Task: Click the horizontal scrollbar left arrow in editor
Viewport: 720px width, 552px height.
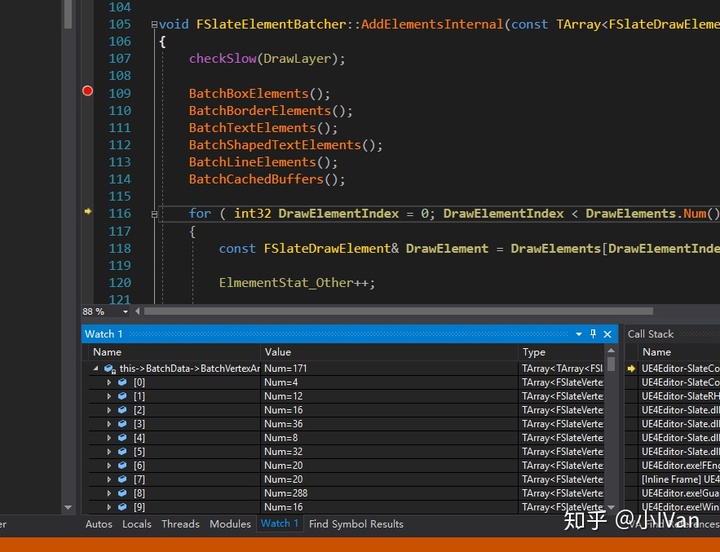Action: click(137, 311)
